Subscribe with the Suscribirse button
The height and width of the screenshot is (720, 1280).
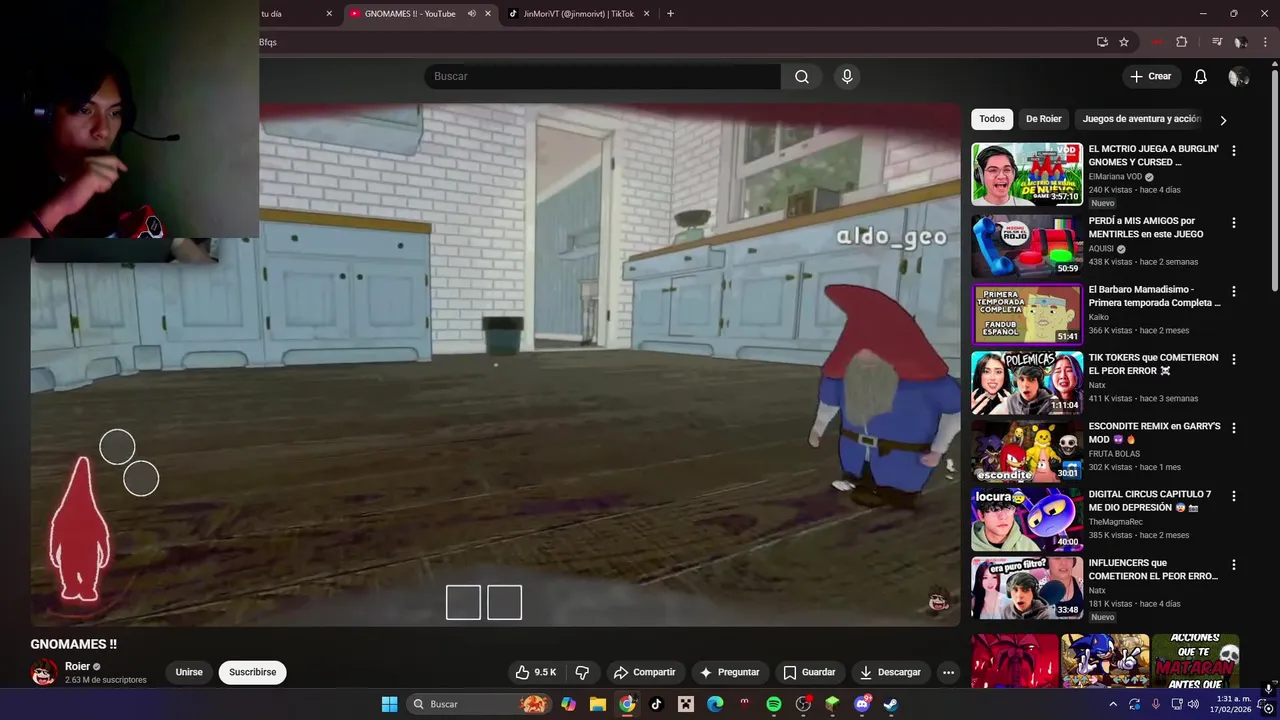click(x=252, y=672)
